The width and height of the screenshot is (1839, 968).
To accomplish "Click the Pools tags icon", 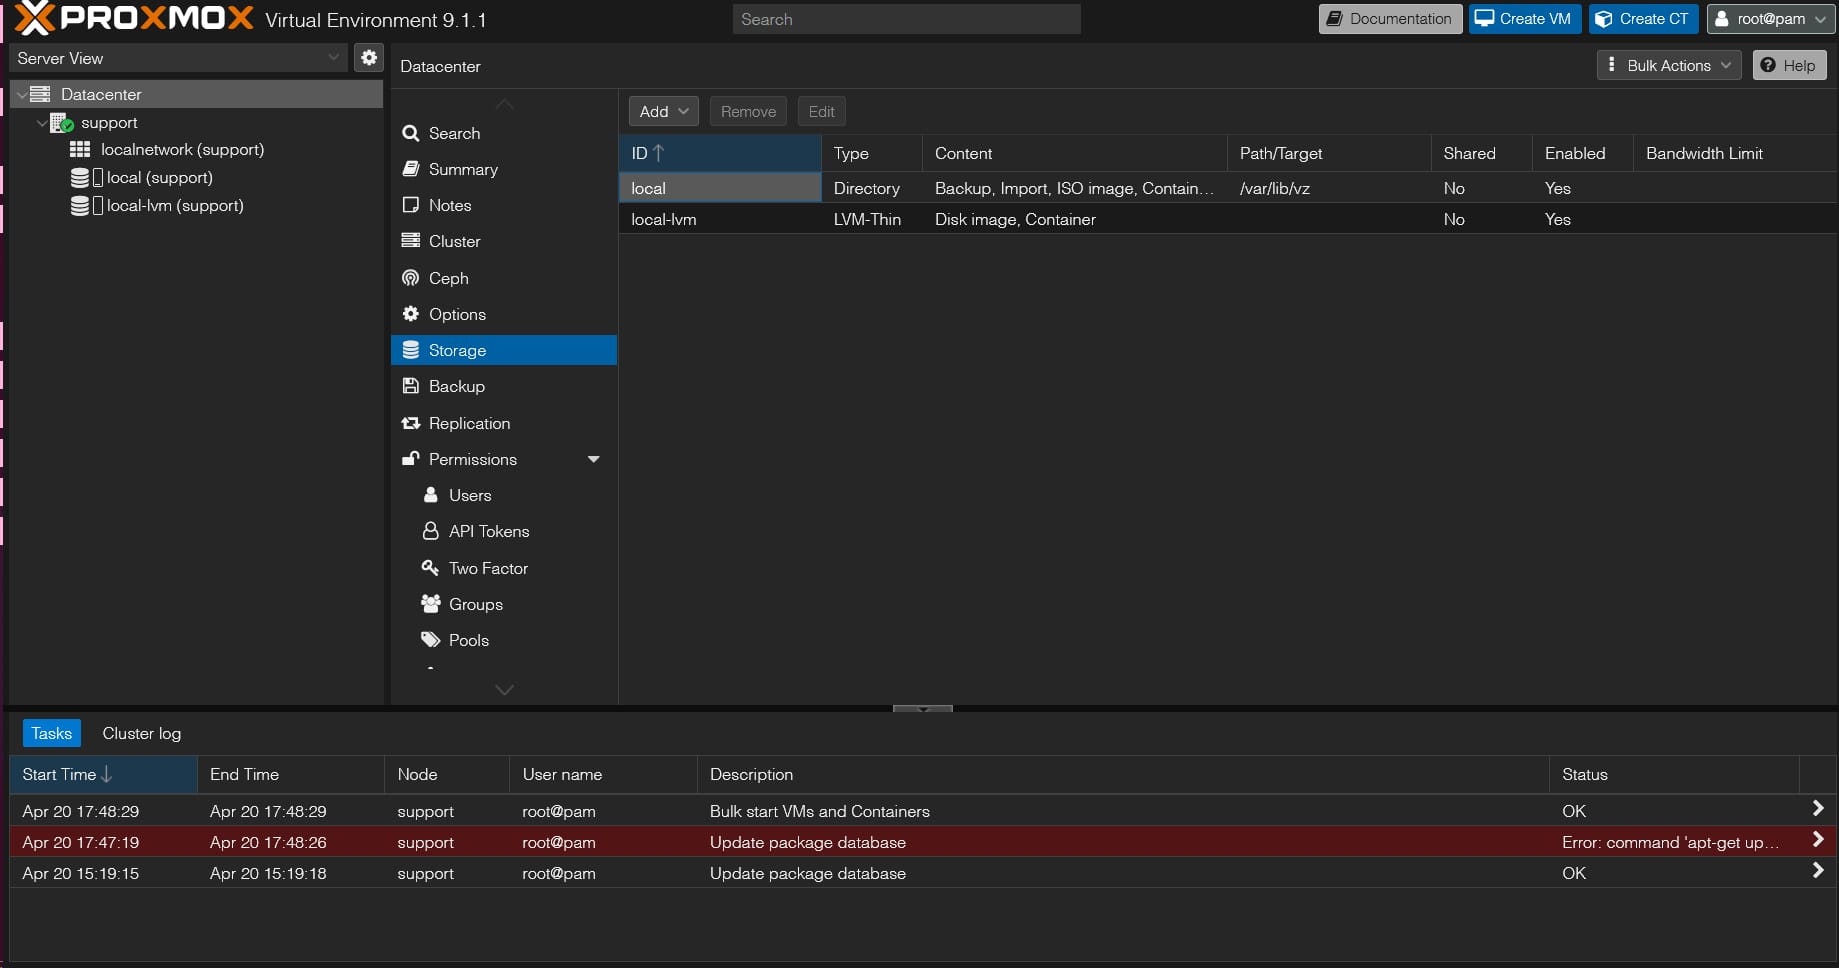I will [x=431, y=640].
